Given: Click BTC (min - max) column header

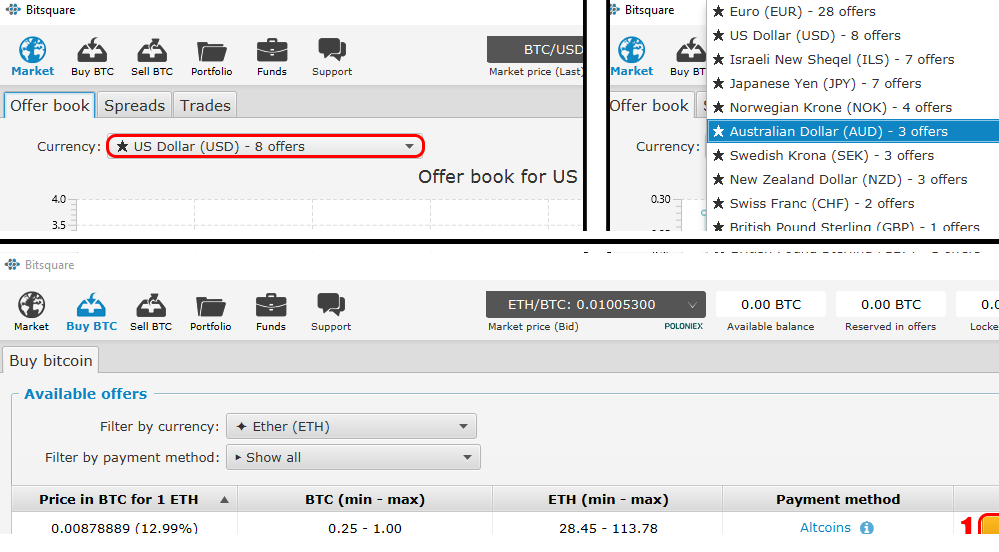Looking at the screenshot, I should pos(365,499).
